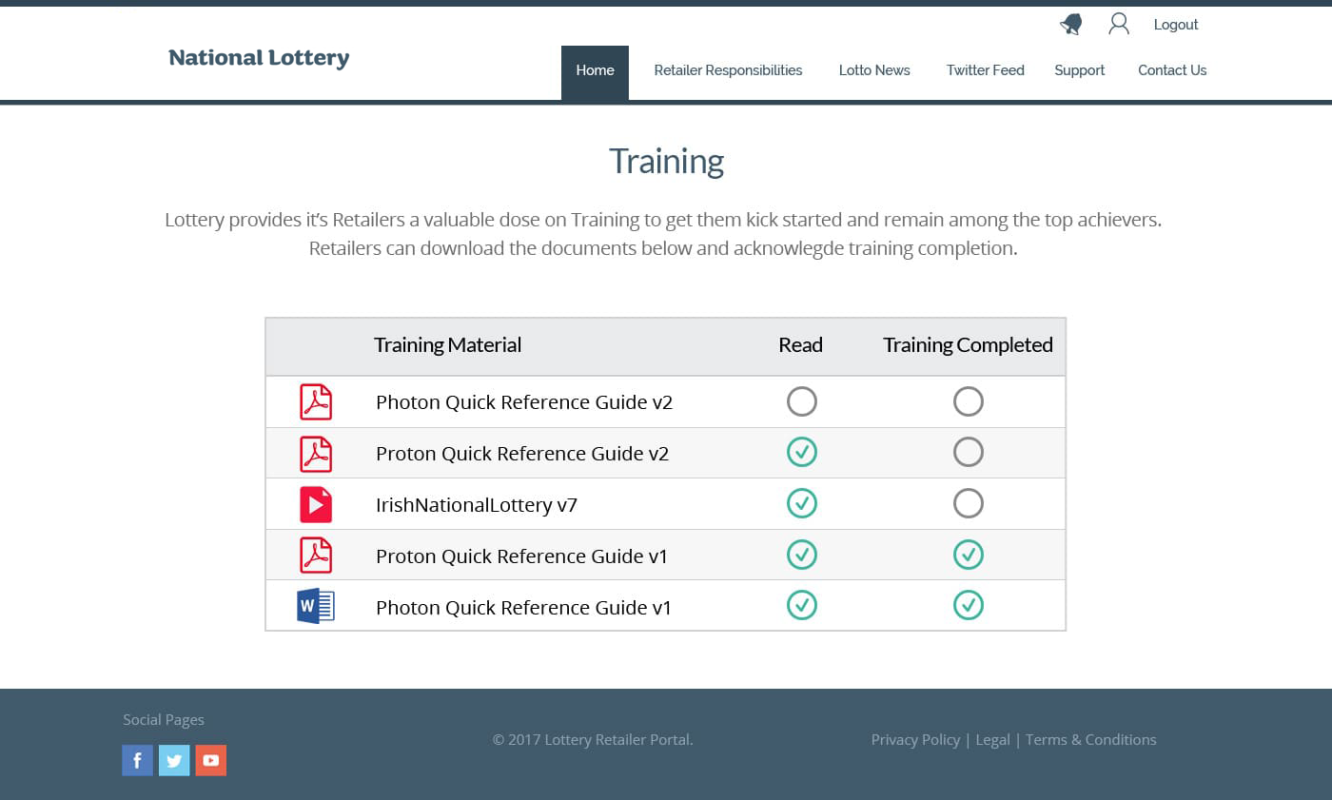Screen dimensions: 1332x800
Task: Toggle Training Completed for Photon Quick Reference Guide v1
Action: (x=968, y=605)
